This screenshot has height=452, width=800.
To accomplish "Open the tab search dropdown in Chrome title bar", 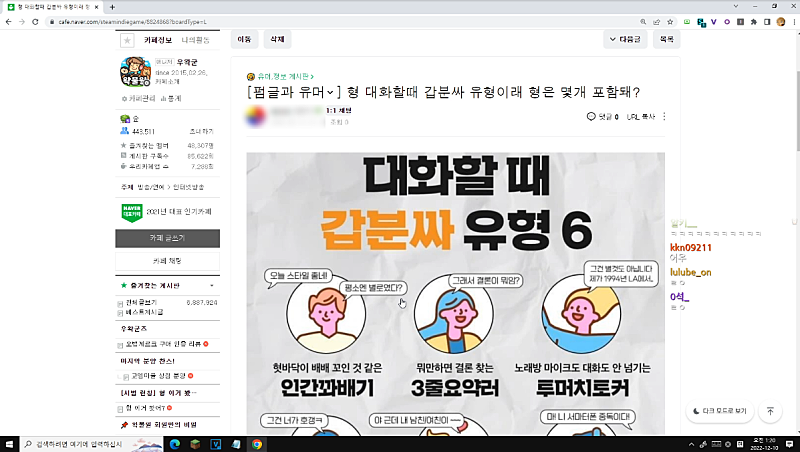I will (736, 6).
